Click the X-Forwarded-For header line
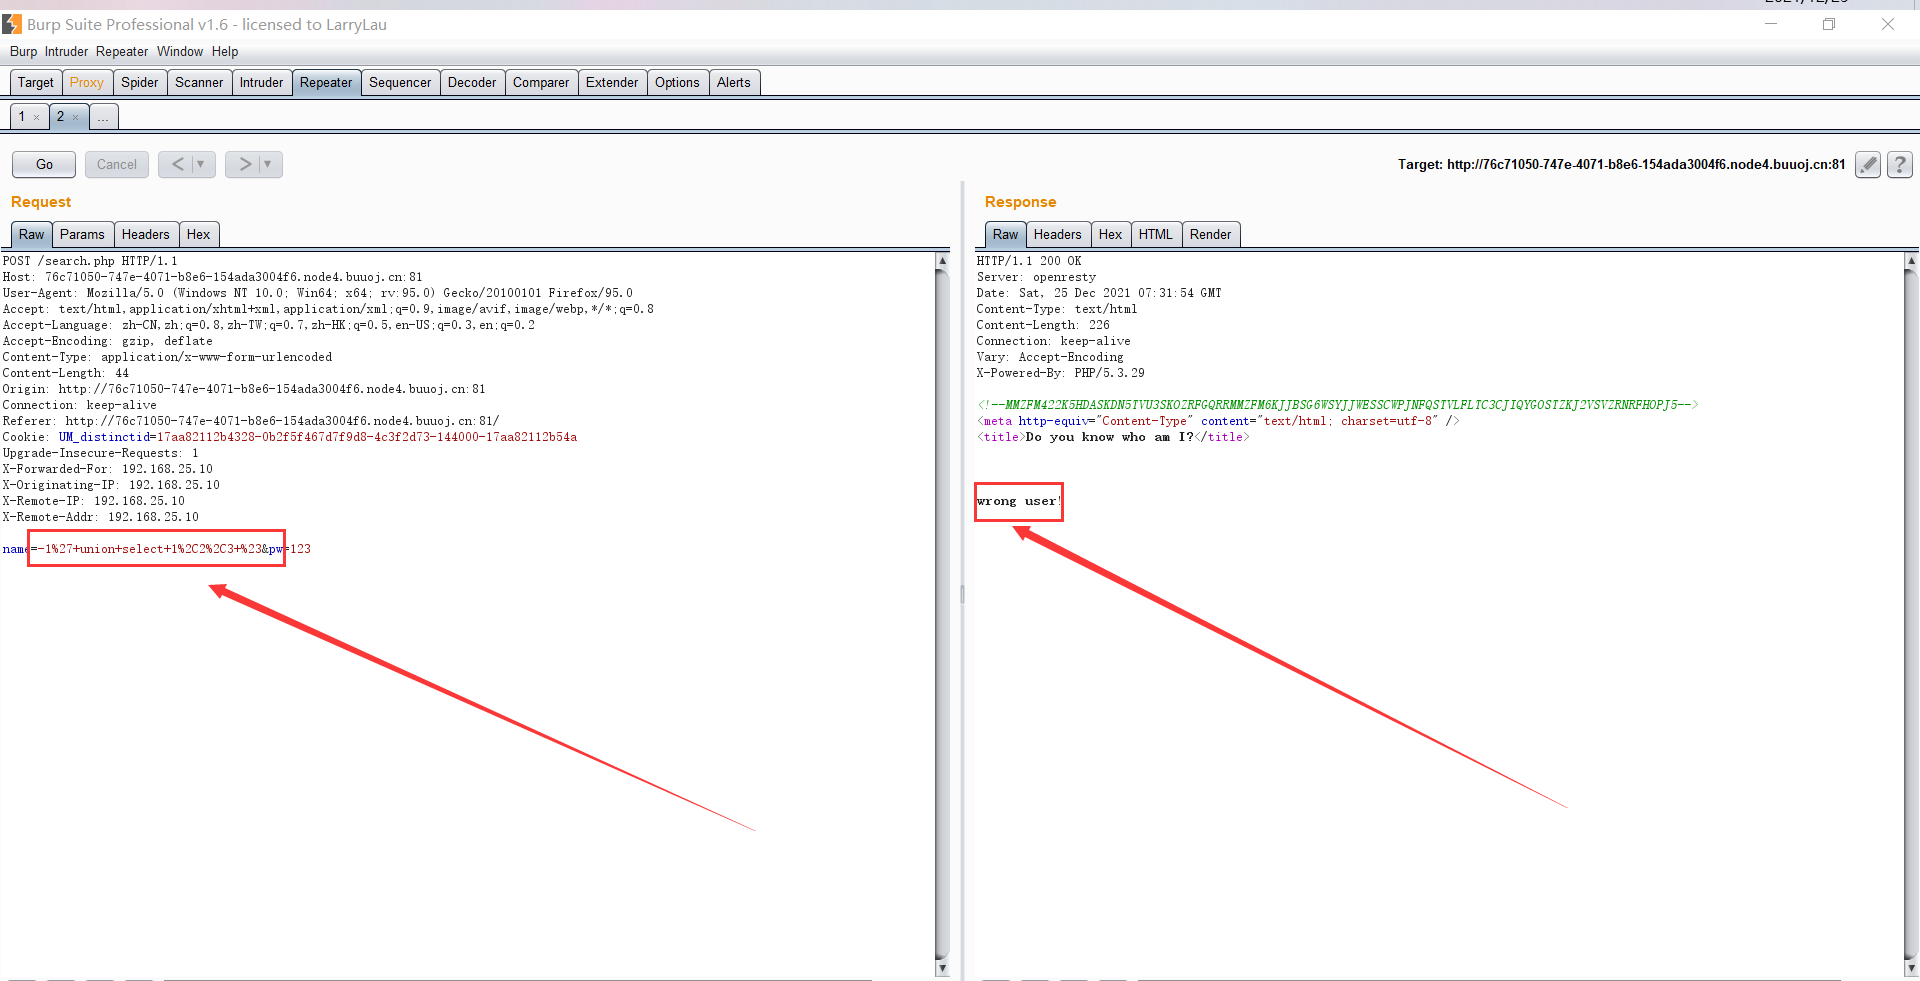The width and height of the screenshot is (1920, 981). click(x=108, y=469)
